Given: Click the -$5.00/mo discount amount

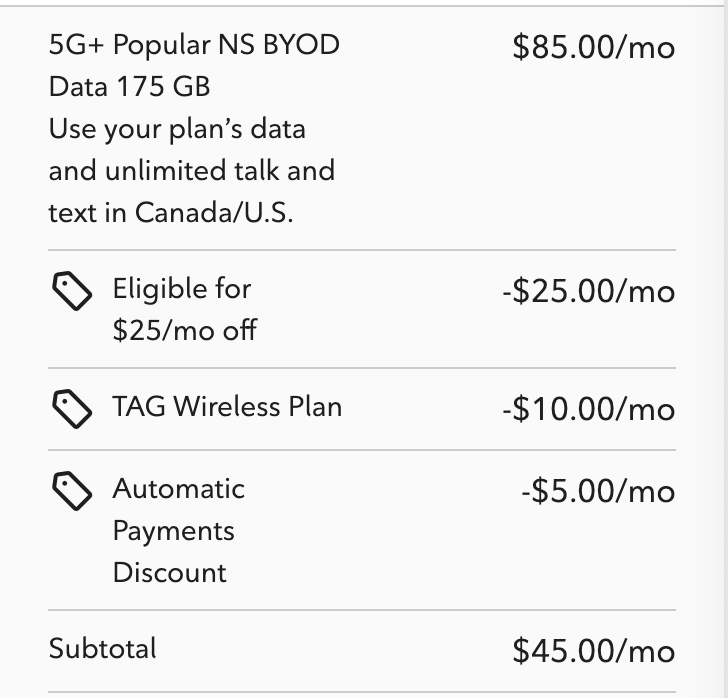Looking at the screenshot, I should point(597,491).
